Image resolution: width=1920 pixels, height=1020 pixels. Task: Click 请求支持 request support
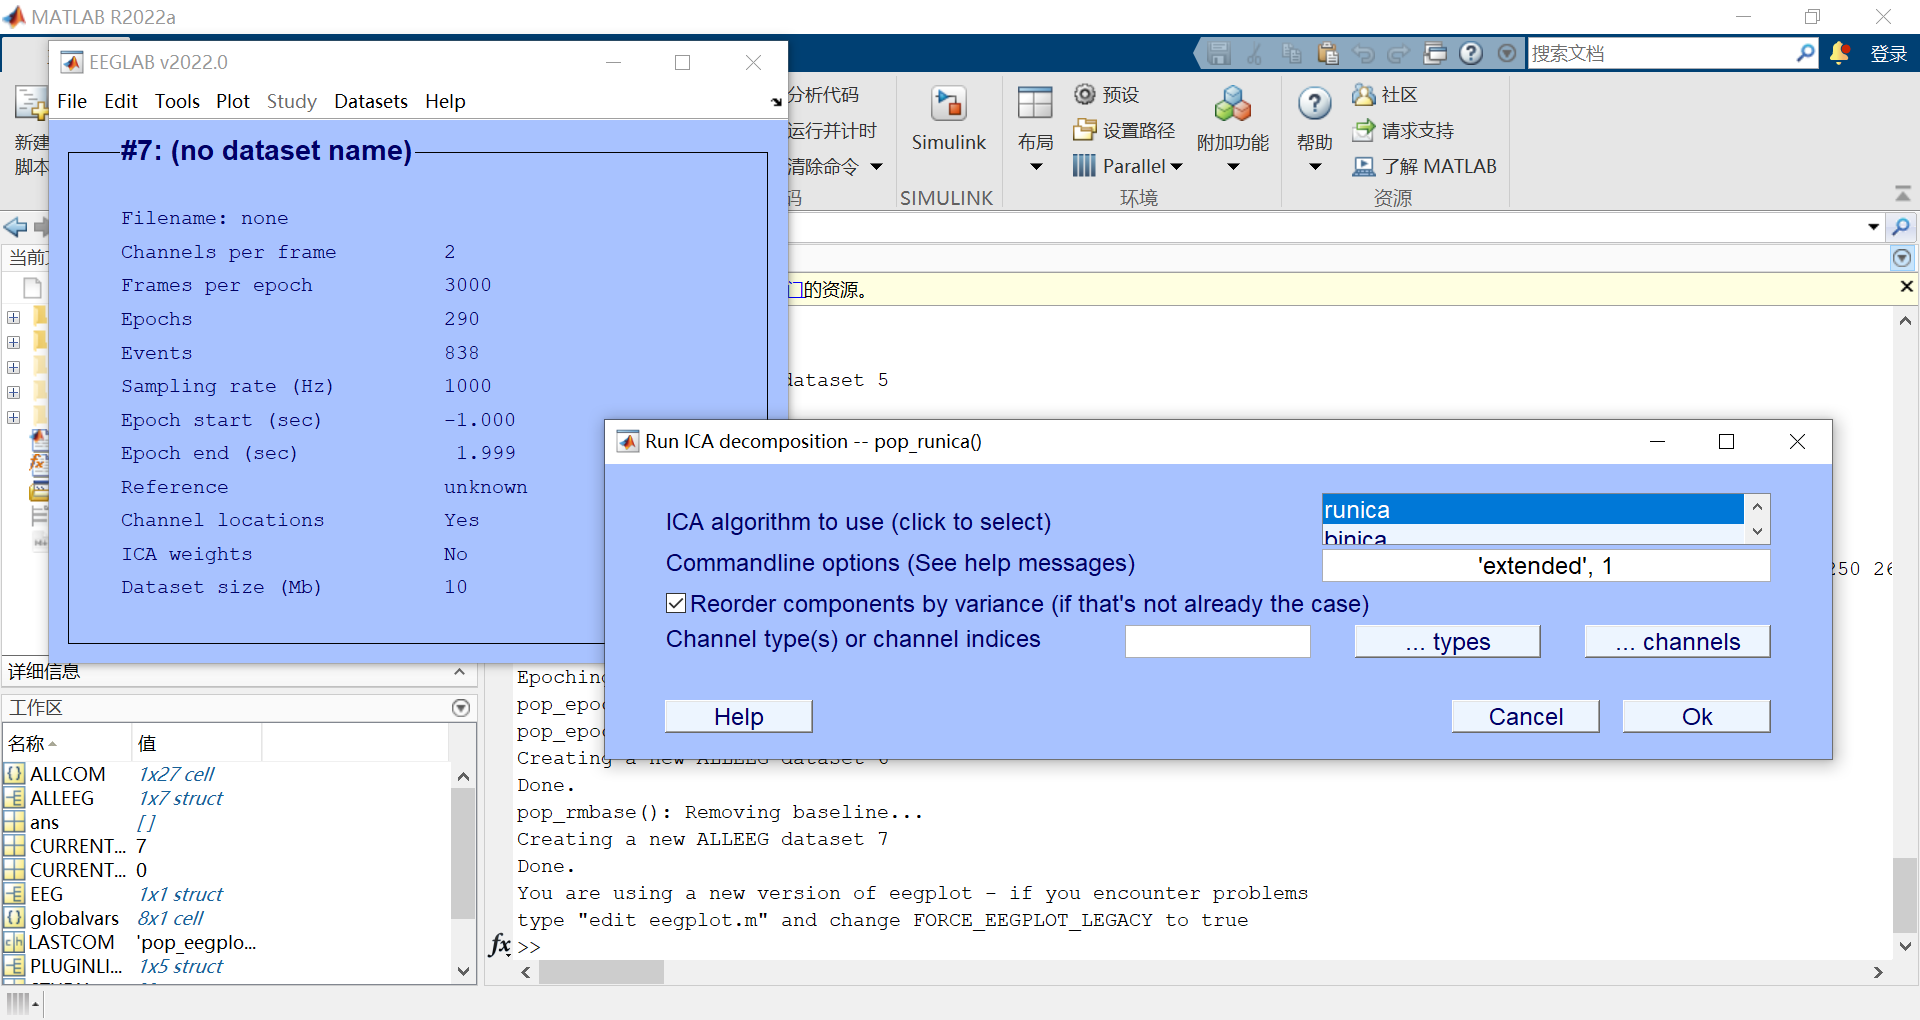(1403, 130)
